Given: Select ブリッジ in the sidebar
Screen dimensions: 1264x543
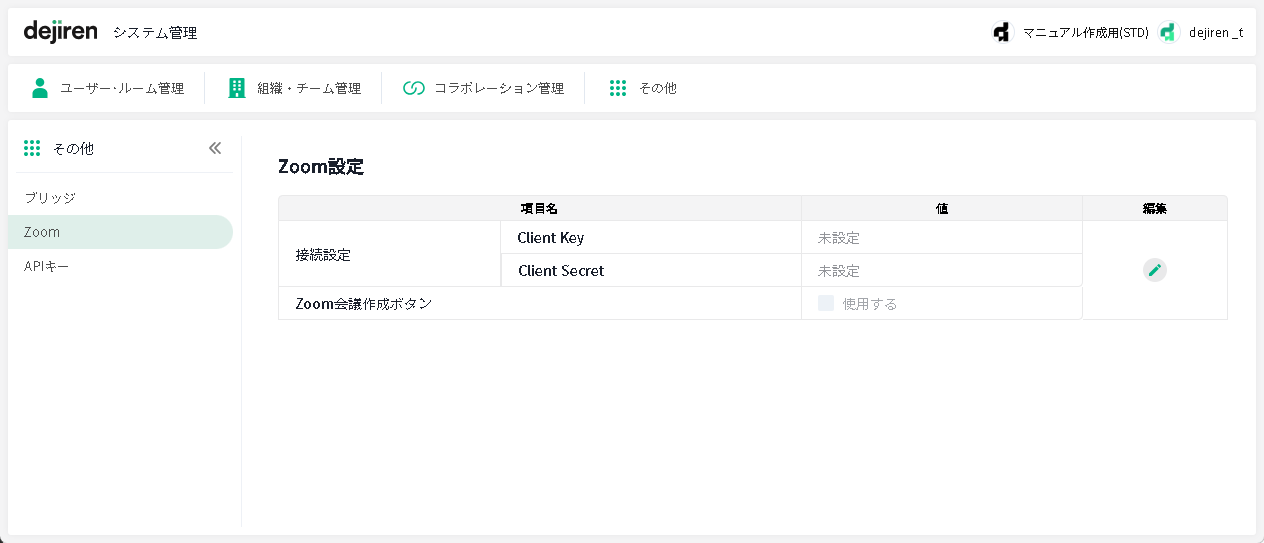Looking at the screenshot, I should pos(50,198).
